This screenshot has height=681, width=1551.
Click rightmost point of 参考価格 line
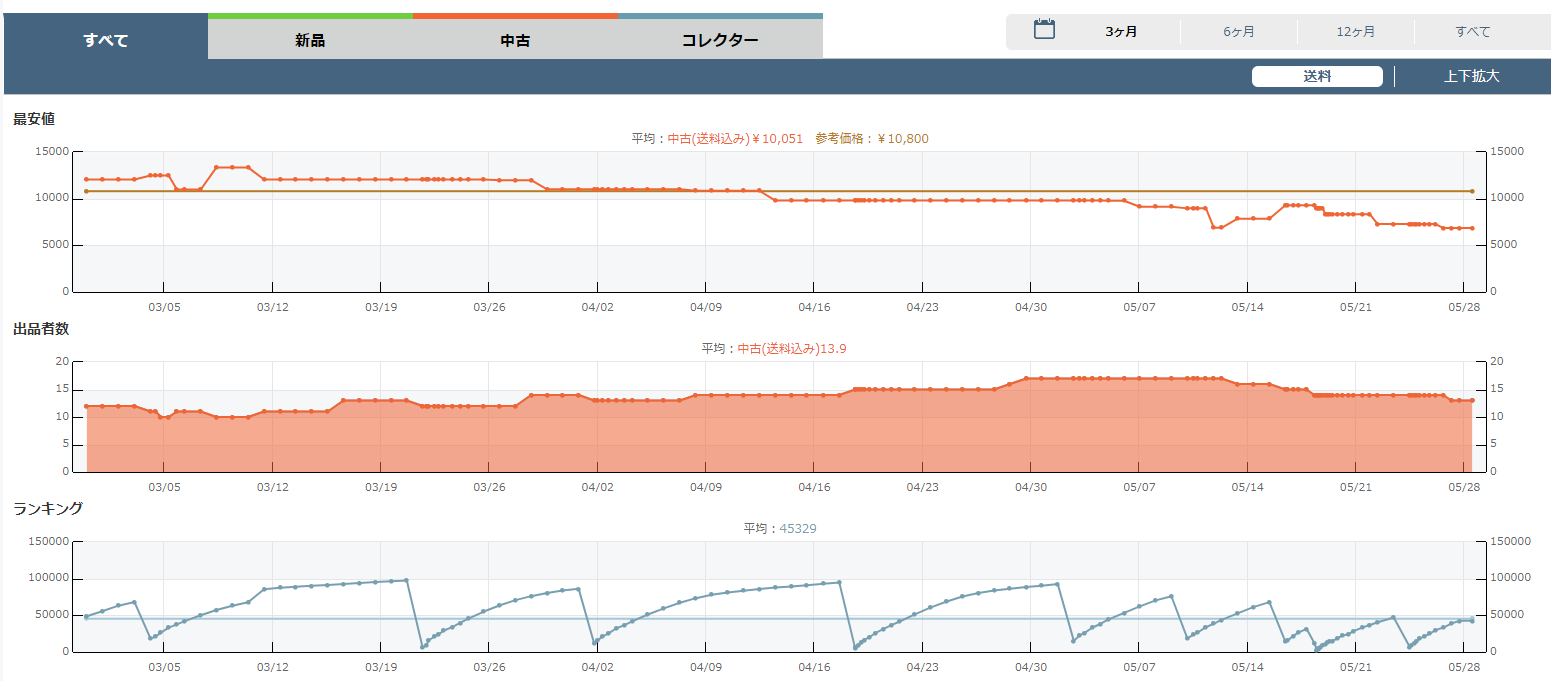tap(1471, 191)
